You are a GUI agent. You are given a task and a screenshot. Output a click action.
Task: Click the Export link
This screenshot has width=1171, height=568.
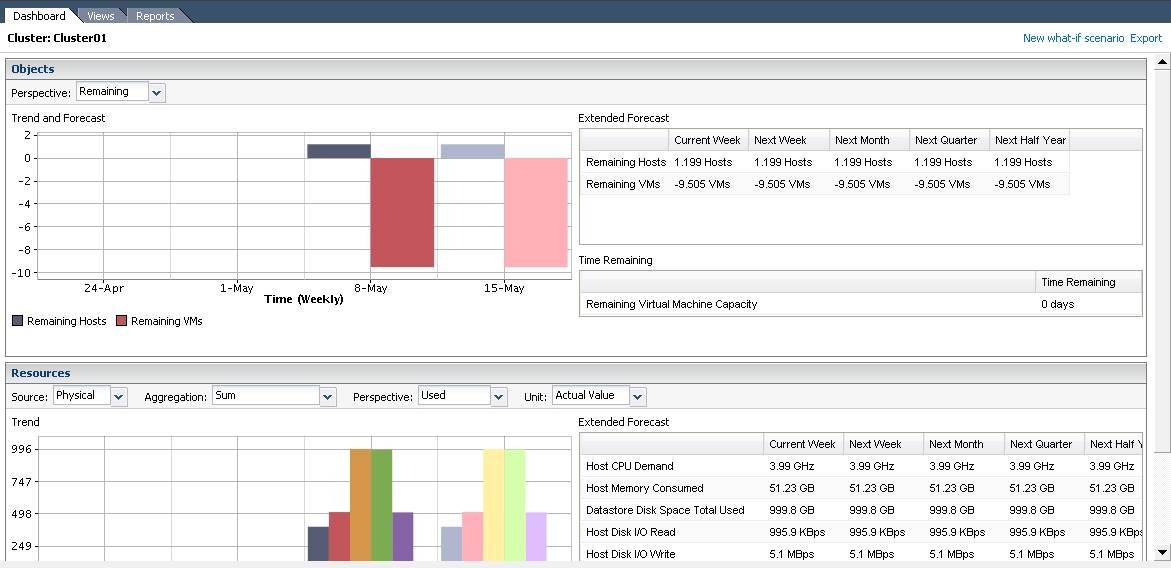point(1146,38)
